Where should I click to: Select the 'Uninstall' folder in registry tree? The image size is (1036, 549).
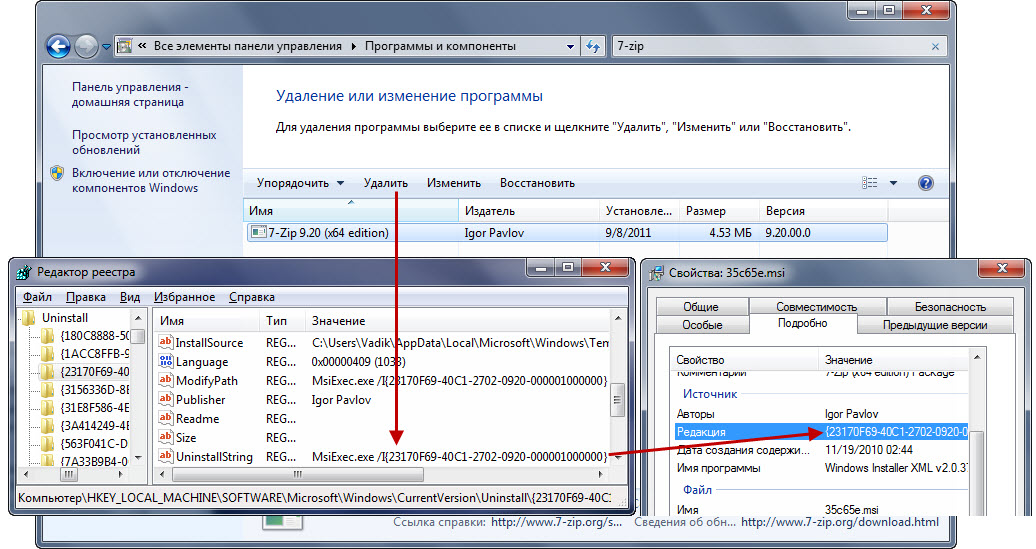tap(64, 318)
